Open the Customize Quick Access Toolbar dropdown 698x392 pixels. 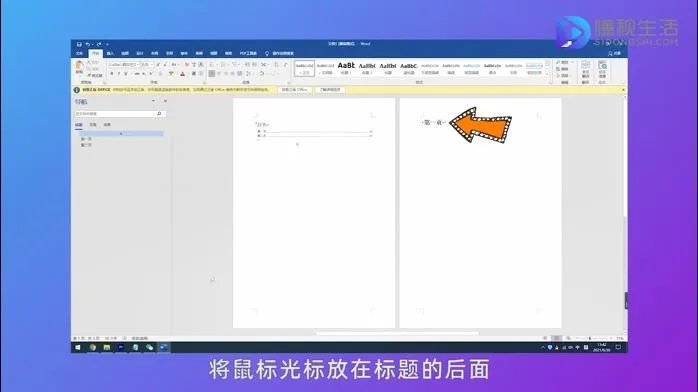click(107, 44)
